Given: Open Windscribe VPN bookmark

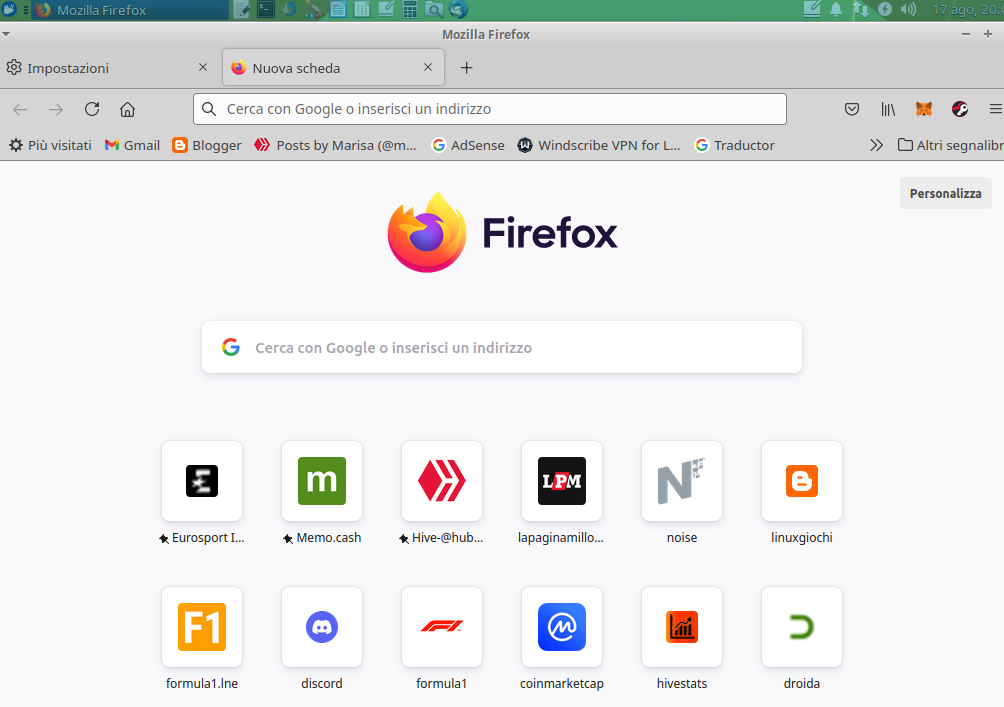Looking at the screenshot, I should [599, 145].
